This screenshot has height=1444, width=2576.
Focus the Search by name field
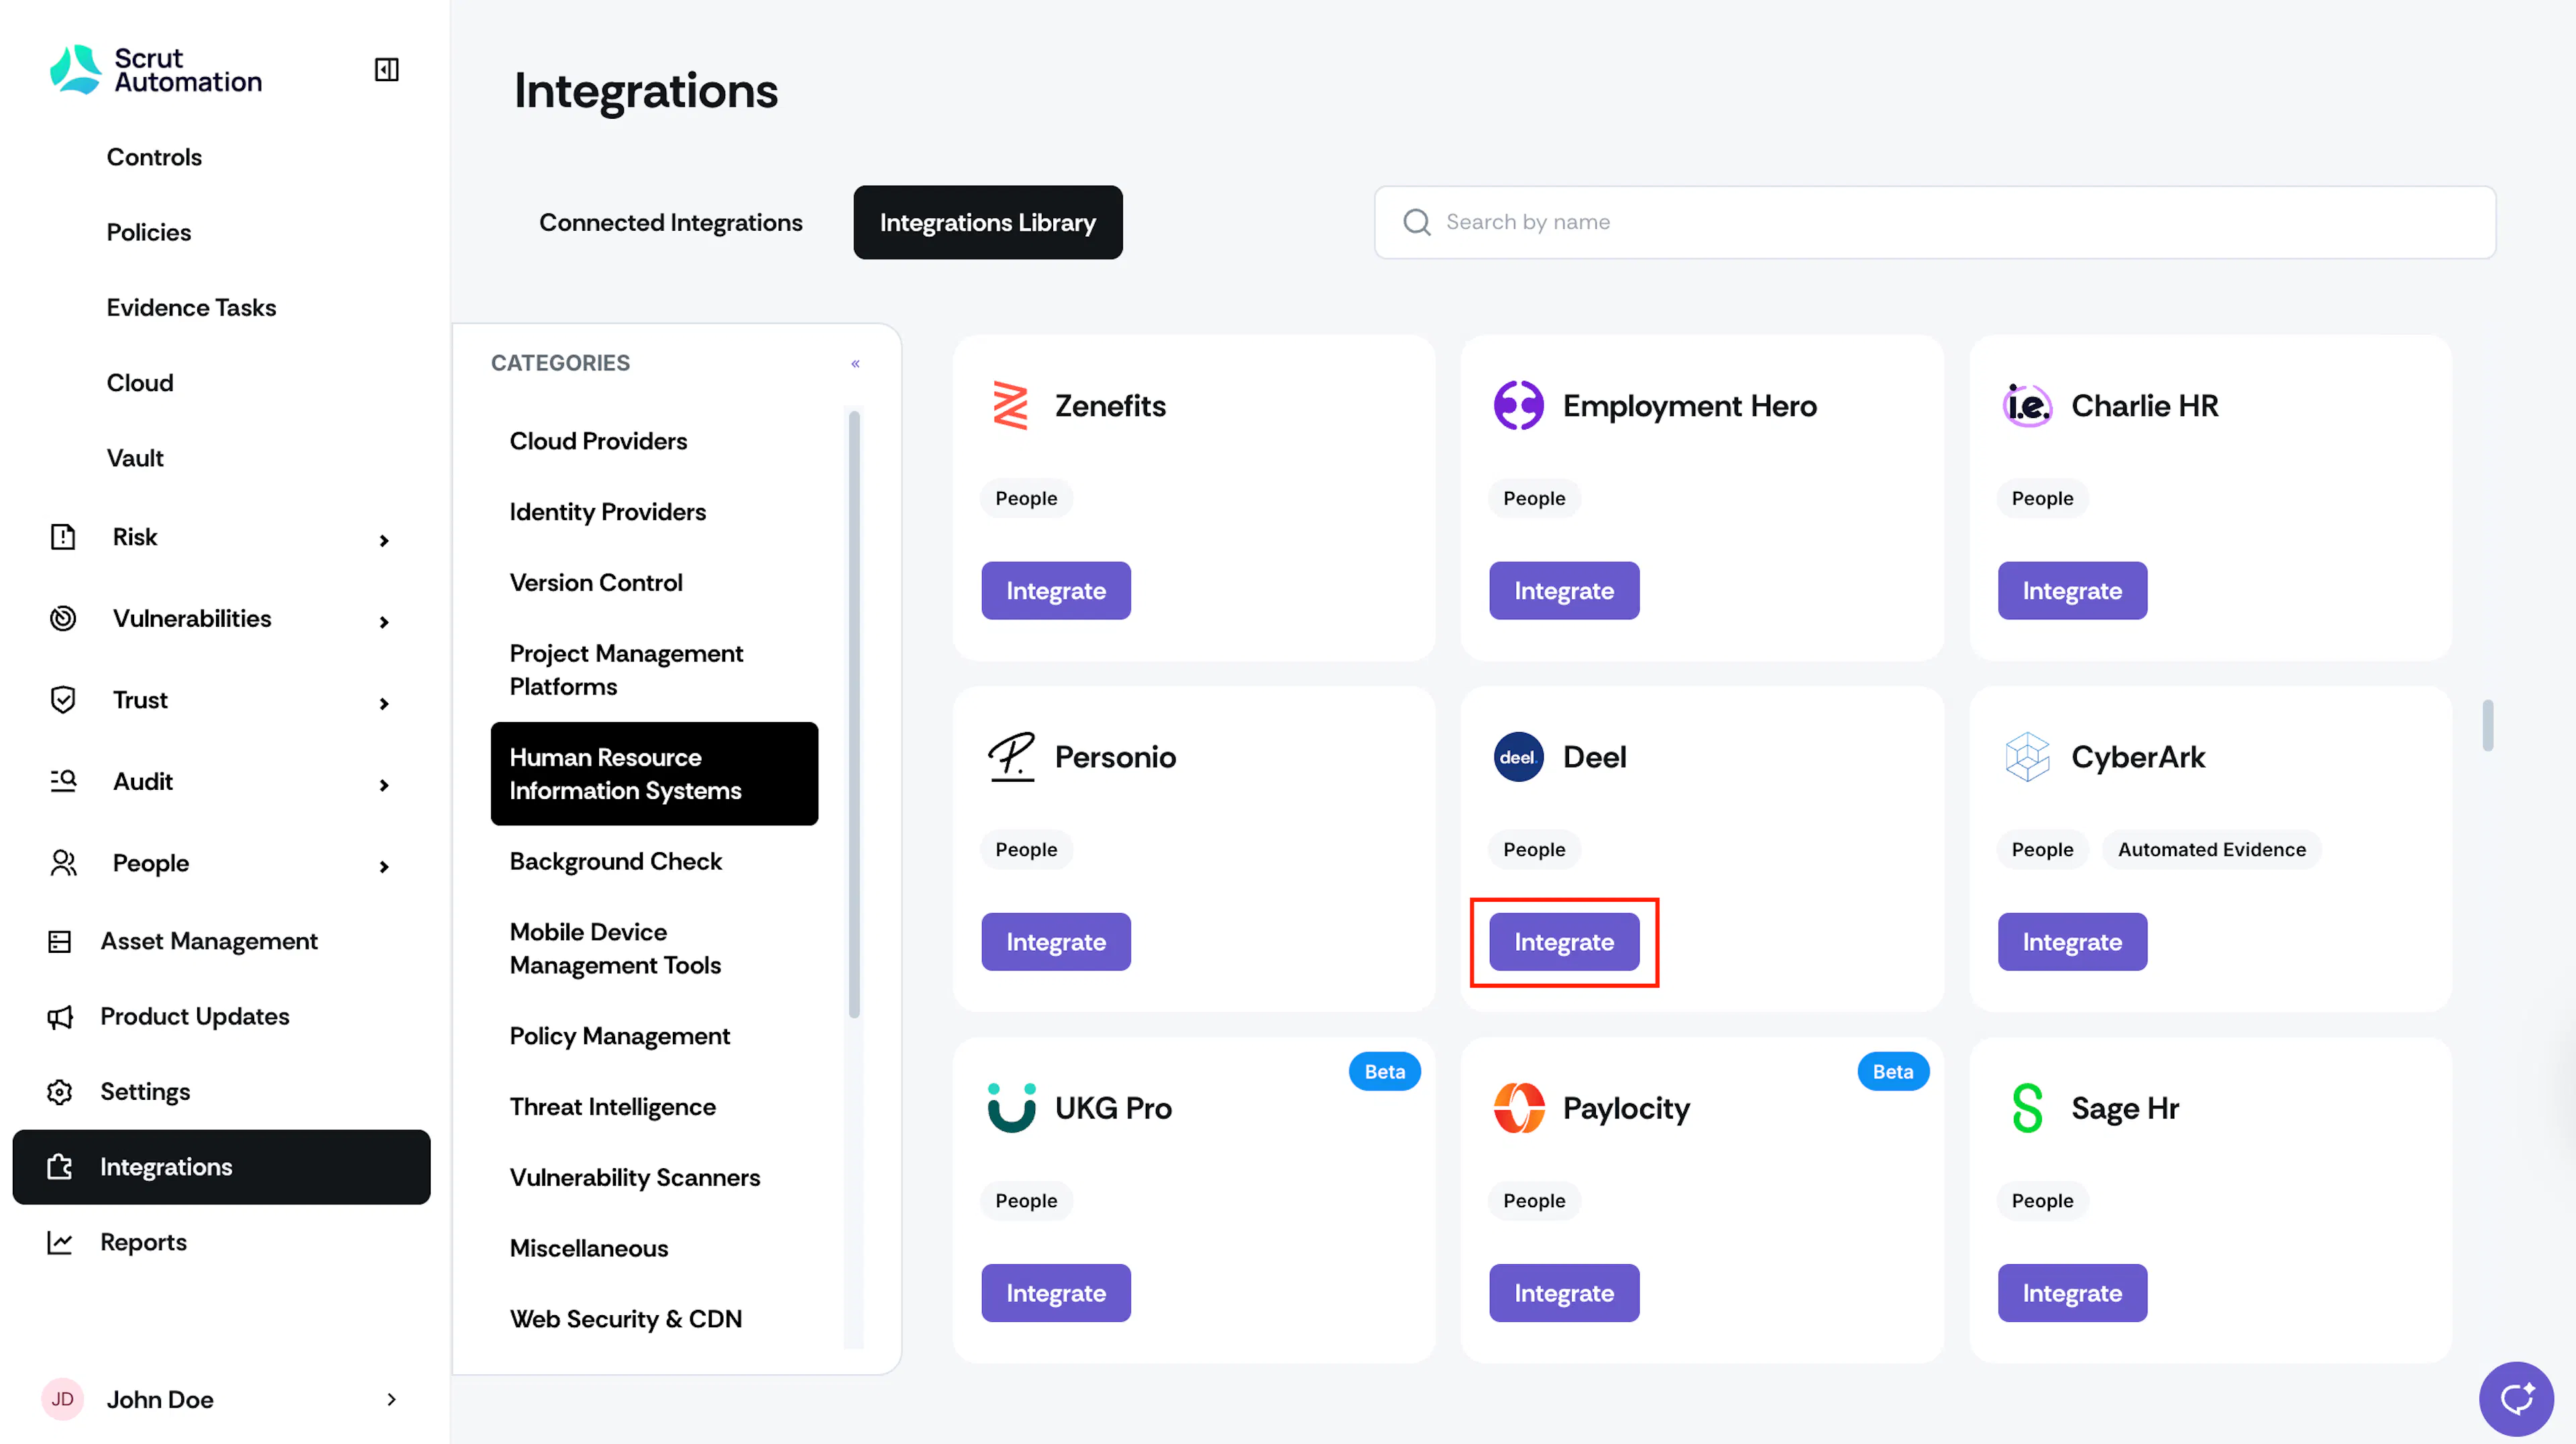click(x=1934, y=222)
